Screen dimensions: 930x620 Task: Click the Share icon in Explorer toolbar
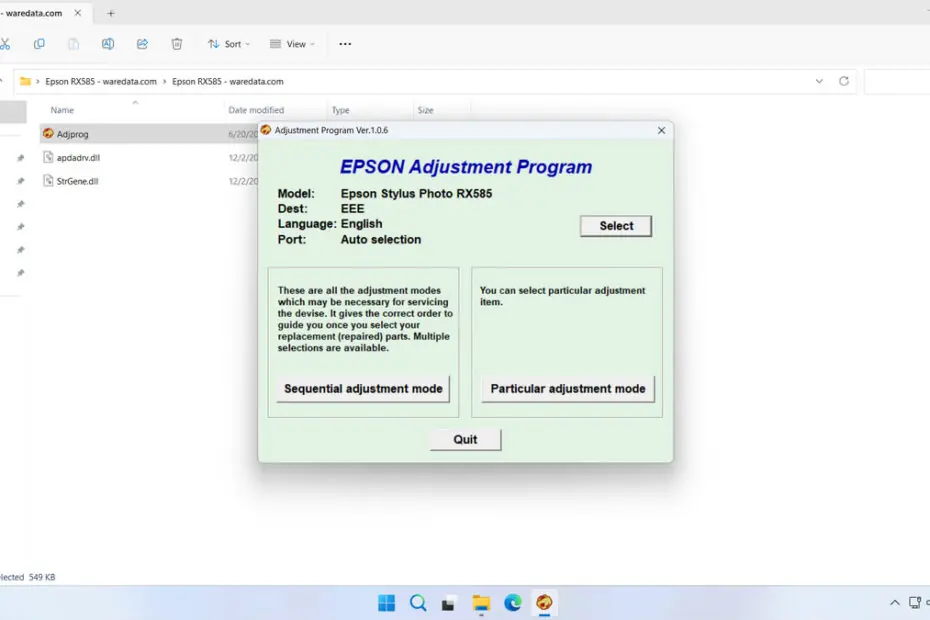pyautogui.click(x=142, y=44)
